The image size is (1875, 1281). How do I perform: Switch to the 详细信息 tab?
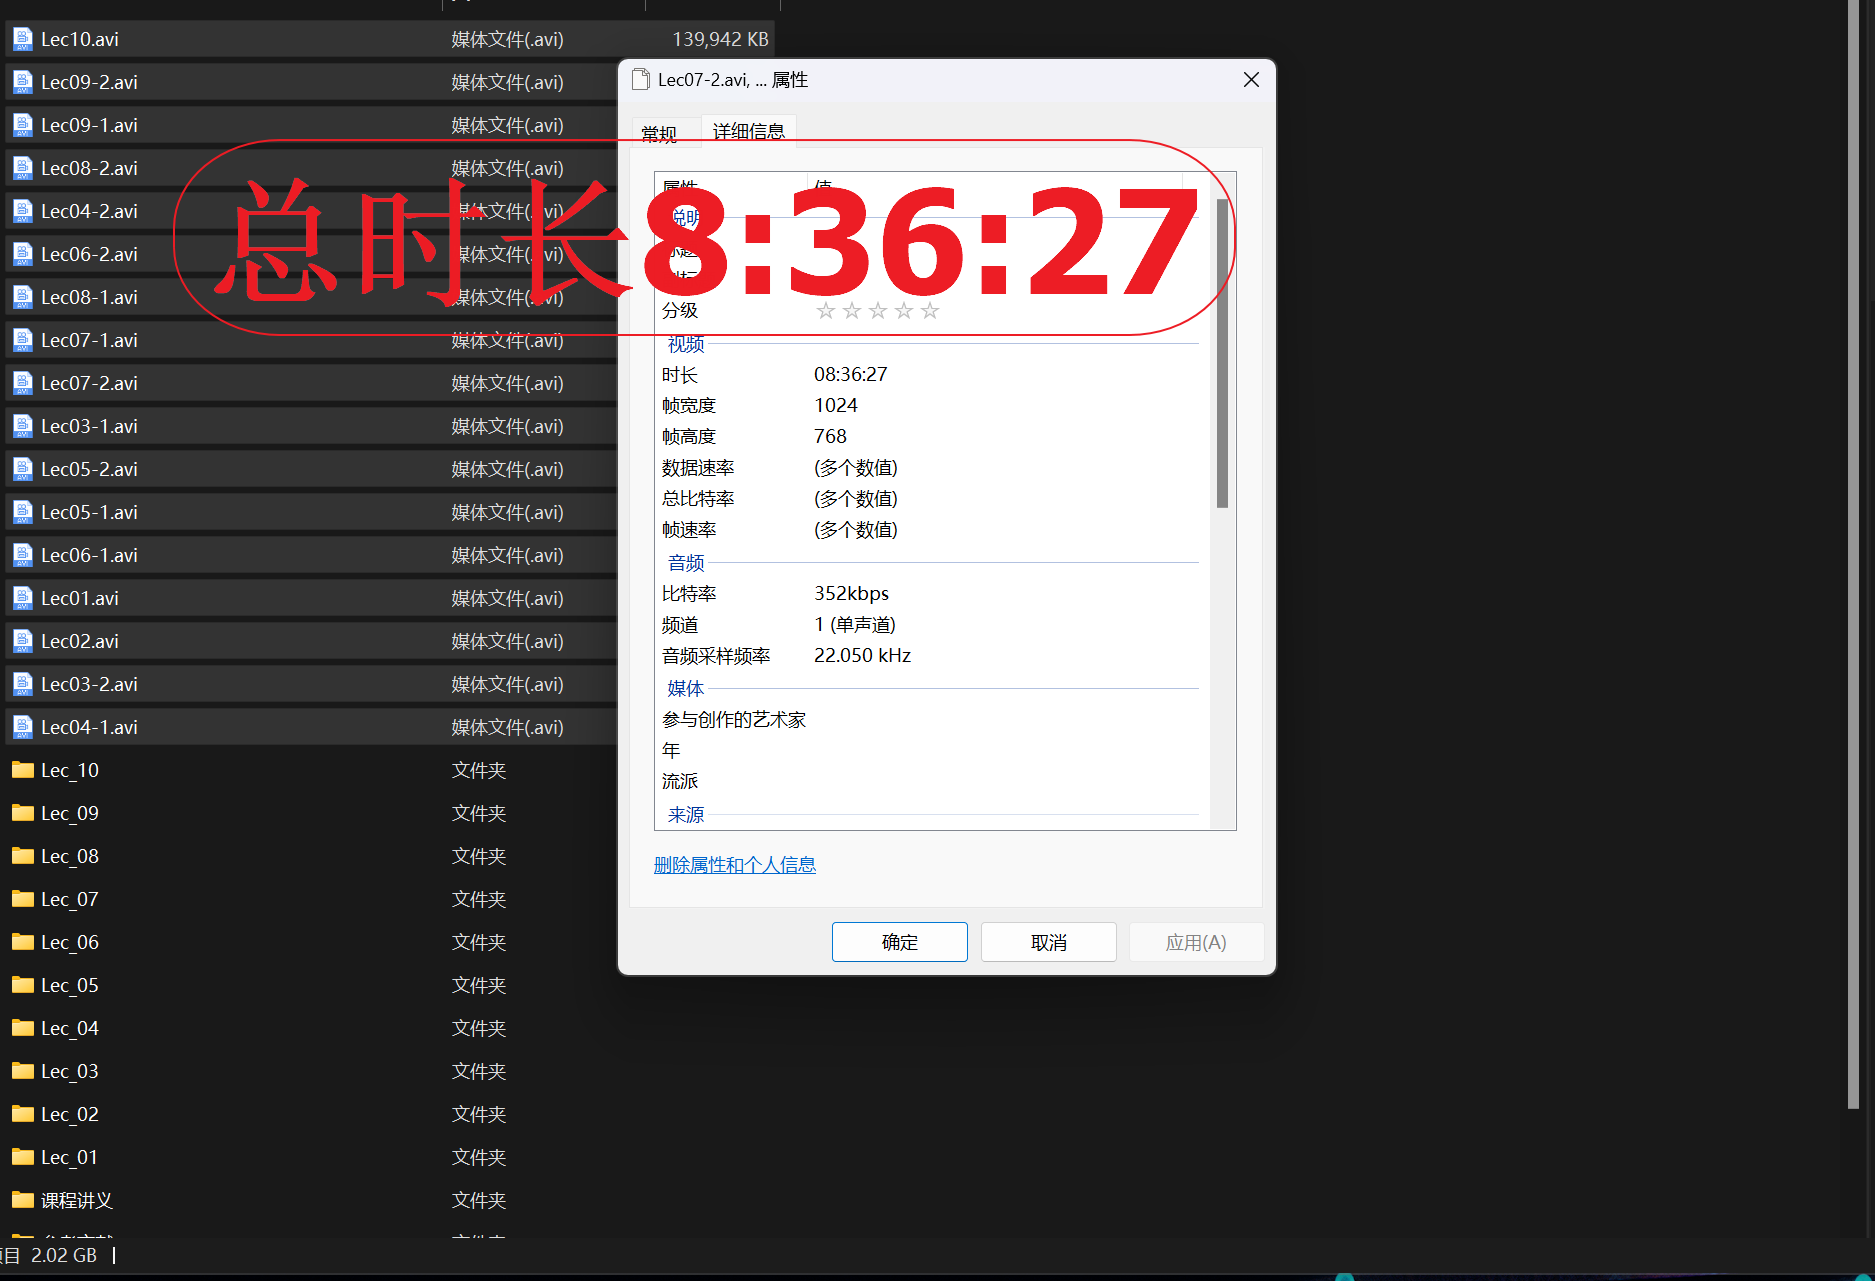pyautogui.click(x=749, y=131)
